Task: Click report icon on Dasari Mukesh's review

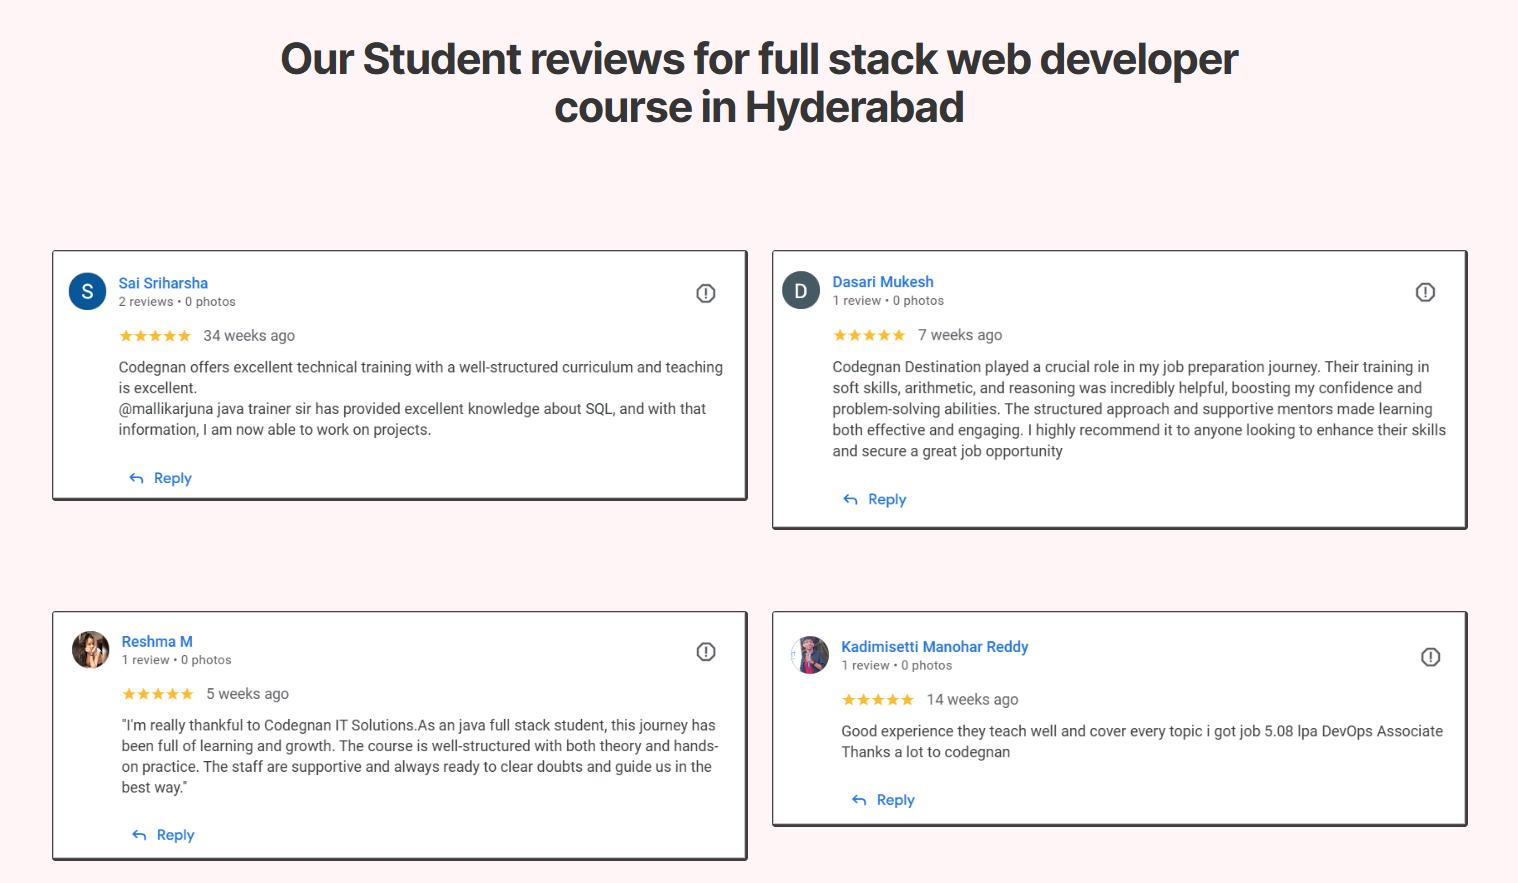Action: pyautogui.click(x=1425, y=292)
